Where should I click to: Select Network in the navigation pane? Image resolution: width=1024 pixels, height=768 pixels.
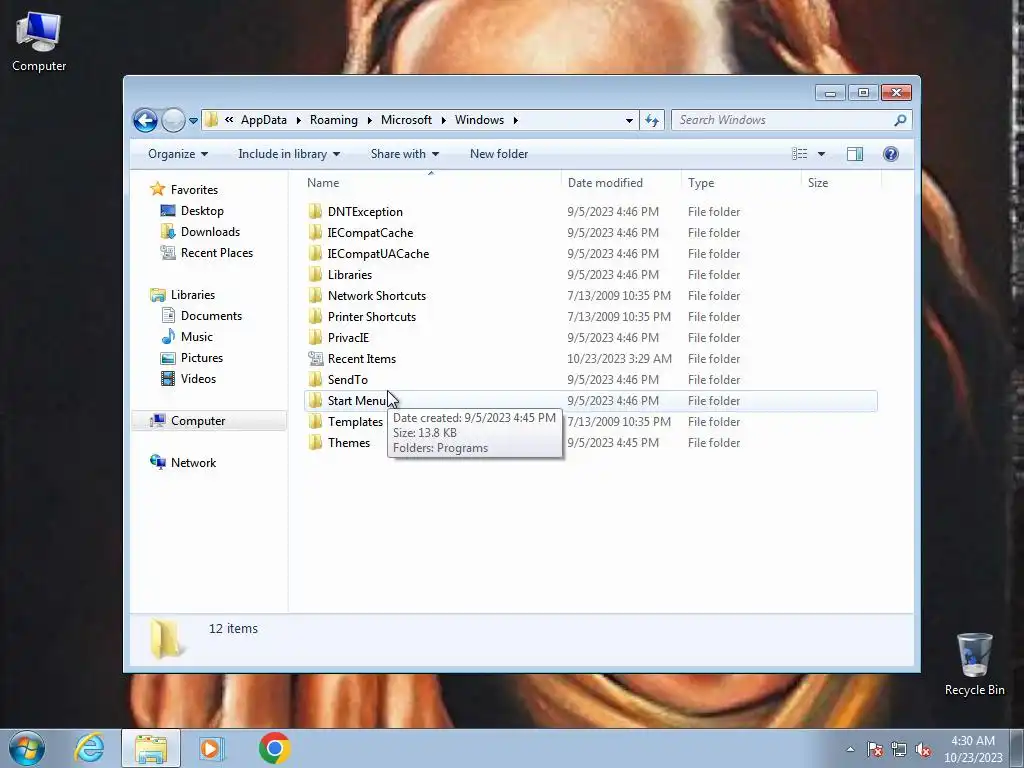[193, 462]
